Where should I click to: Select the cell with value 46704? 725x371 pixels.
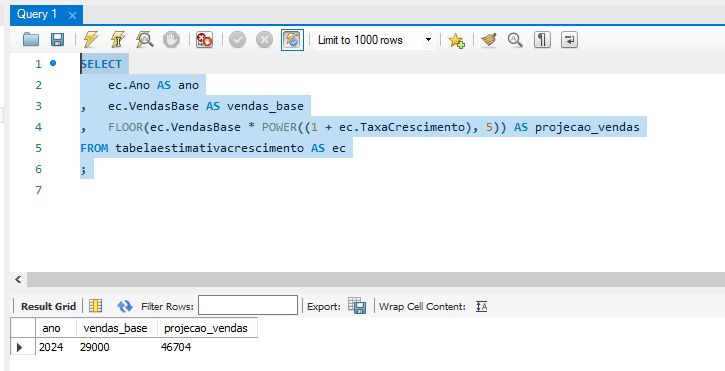(x=207, y=347)
